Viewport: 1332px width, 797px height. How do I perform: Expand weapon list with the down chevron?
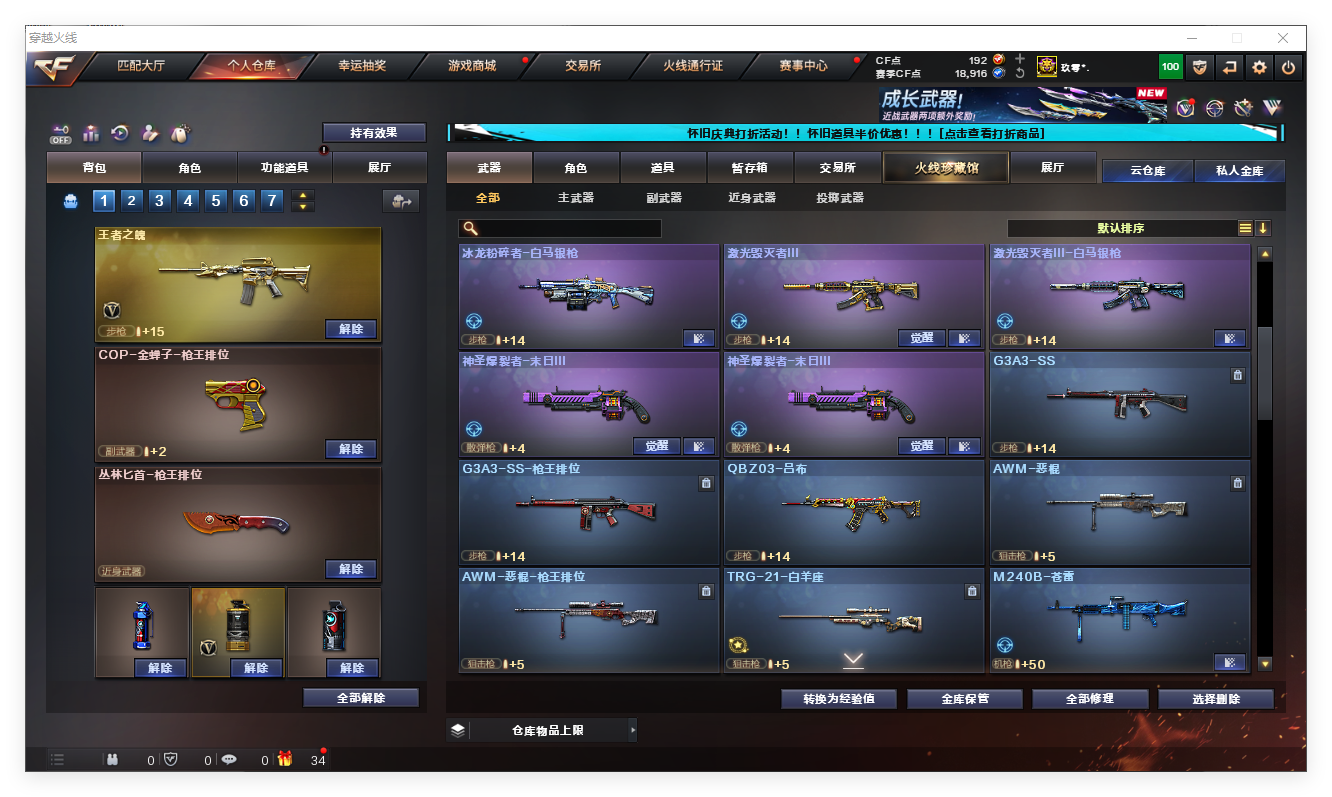point(852,659)
